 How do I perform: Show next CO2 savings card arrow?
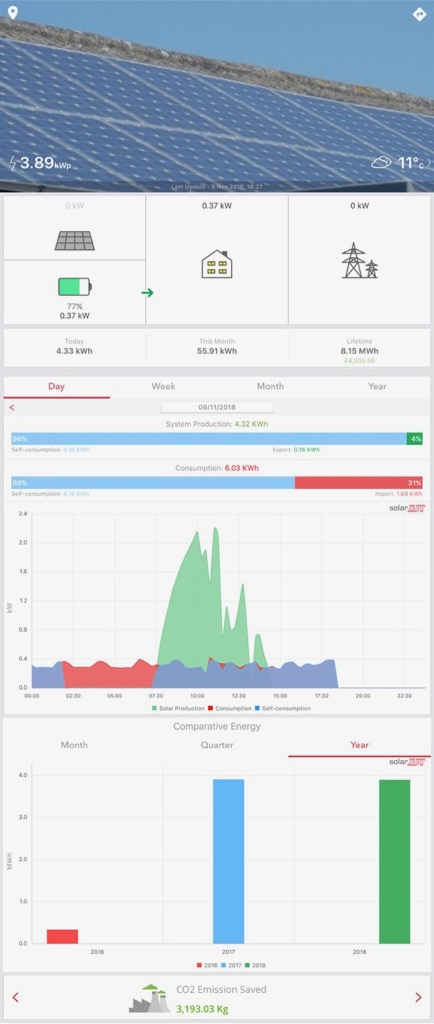pyautogui.click(x=418, y=997)
